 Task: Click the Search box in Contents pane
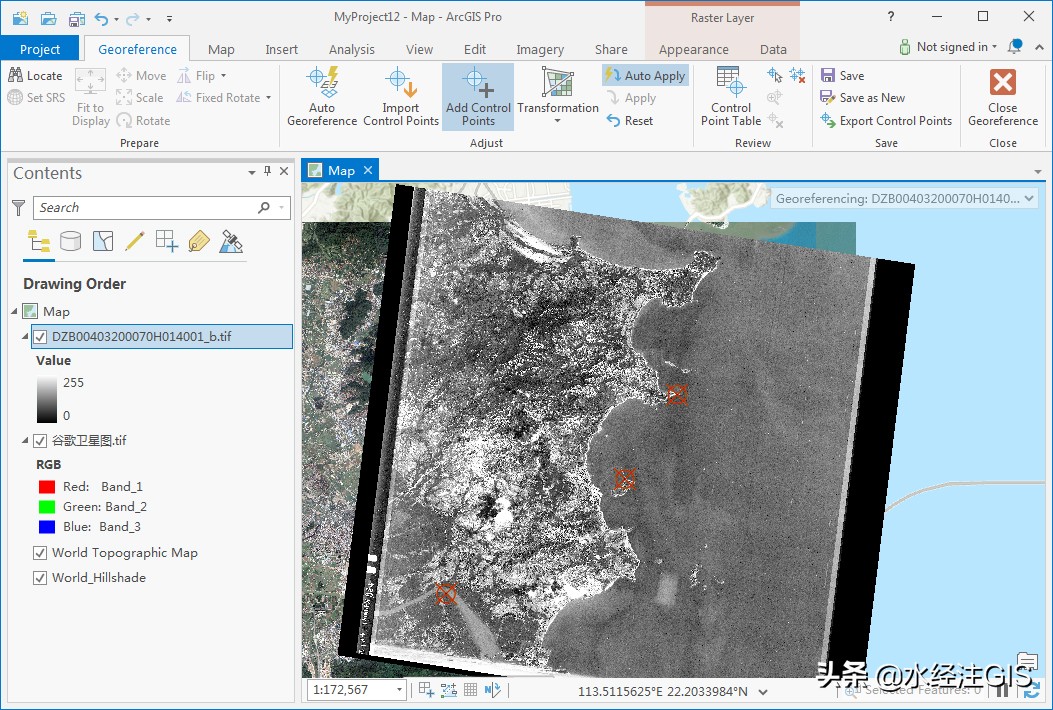click(x=161, y=208)
